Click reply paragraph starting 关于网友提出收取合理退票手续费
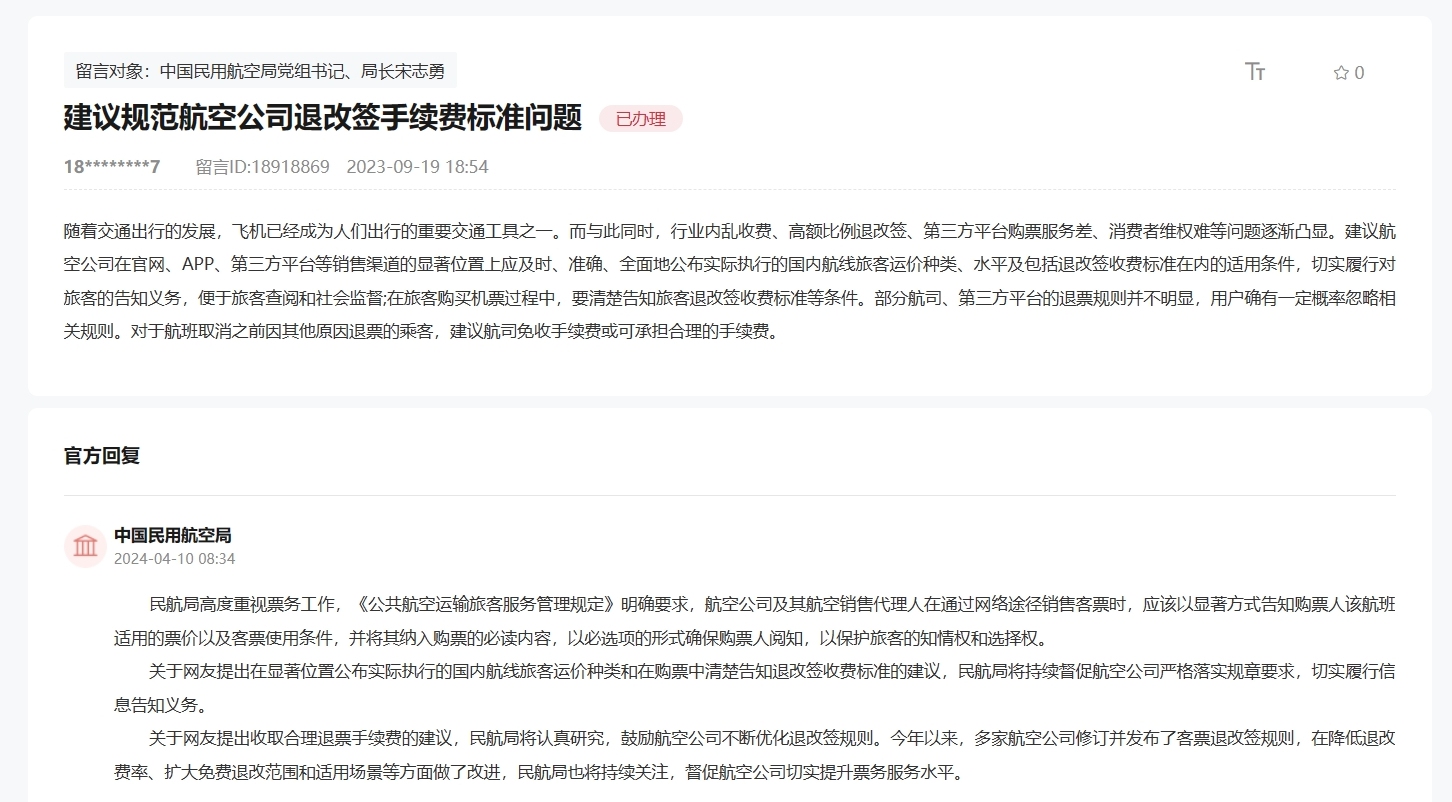This screenshot has height=802, width=1452. click(755, 755)
